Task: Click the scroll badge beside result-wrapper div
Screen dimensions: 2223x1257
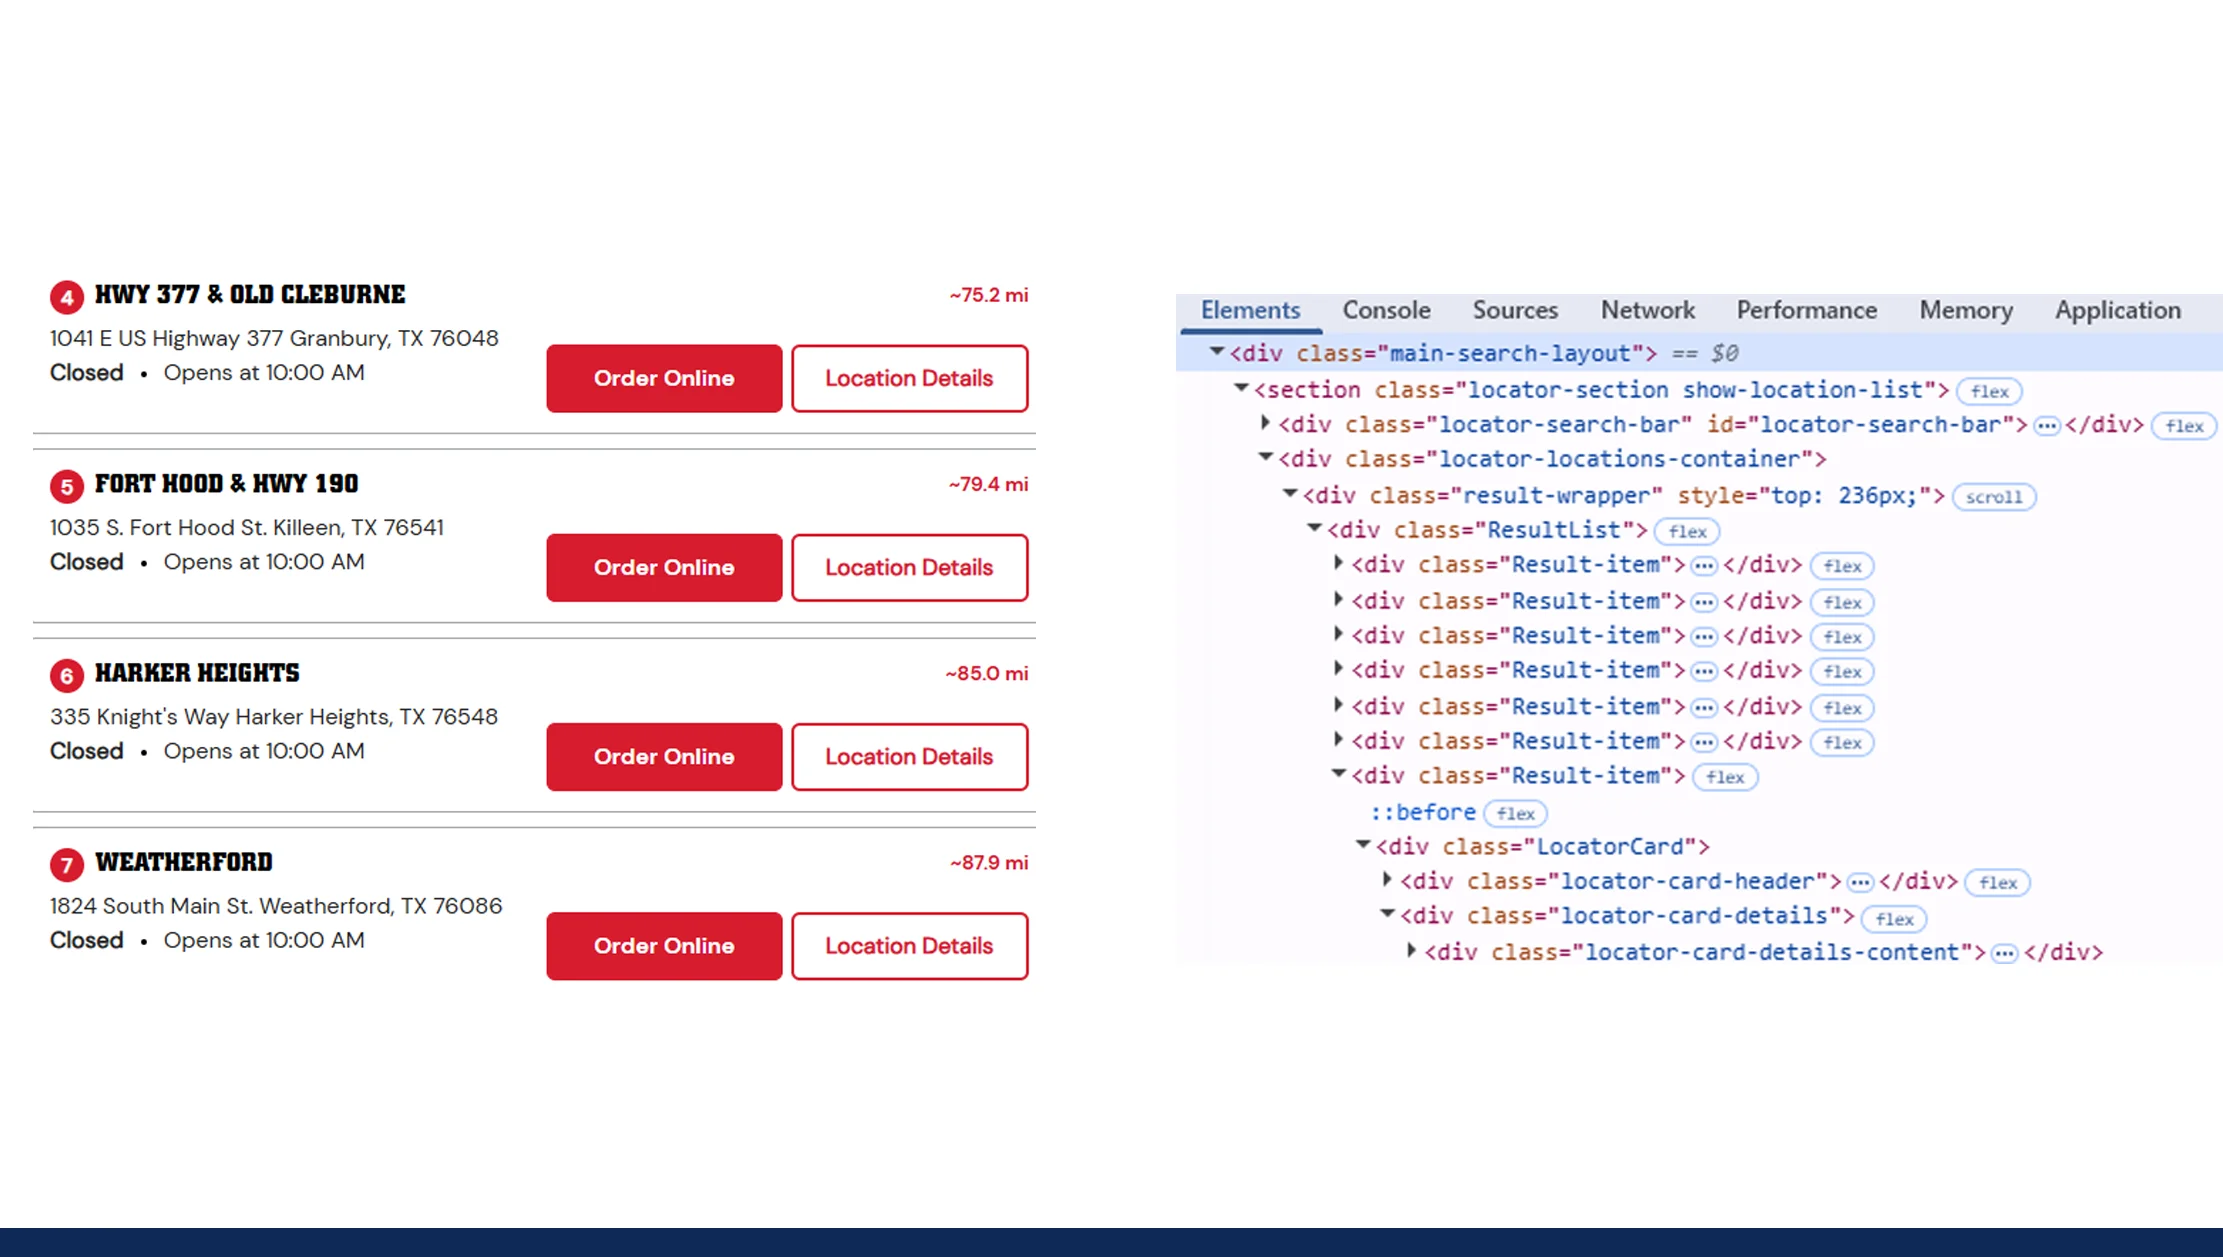Action: [1993, 497]
